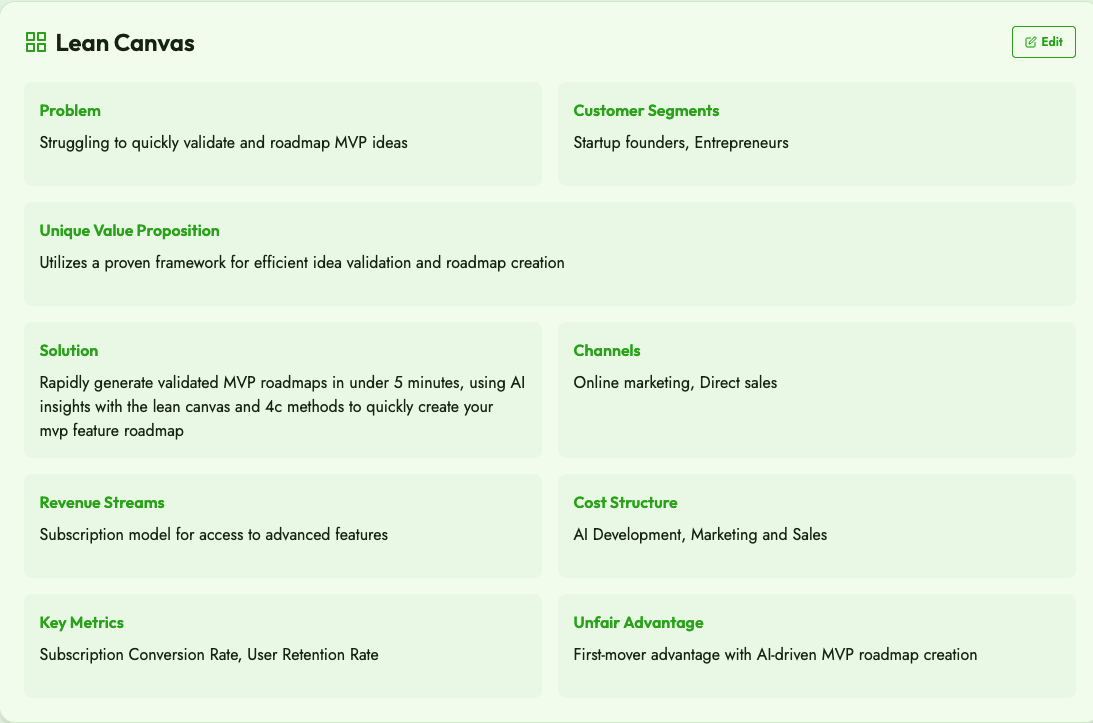Open the Unique Value Proposition card
Screen dimensions: 1093x723
pos(550,254)
